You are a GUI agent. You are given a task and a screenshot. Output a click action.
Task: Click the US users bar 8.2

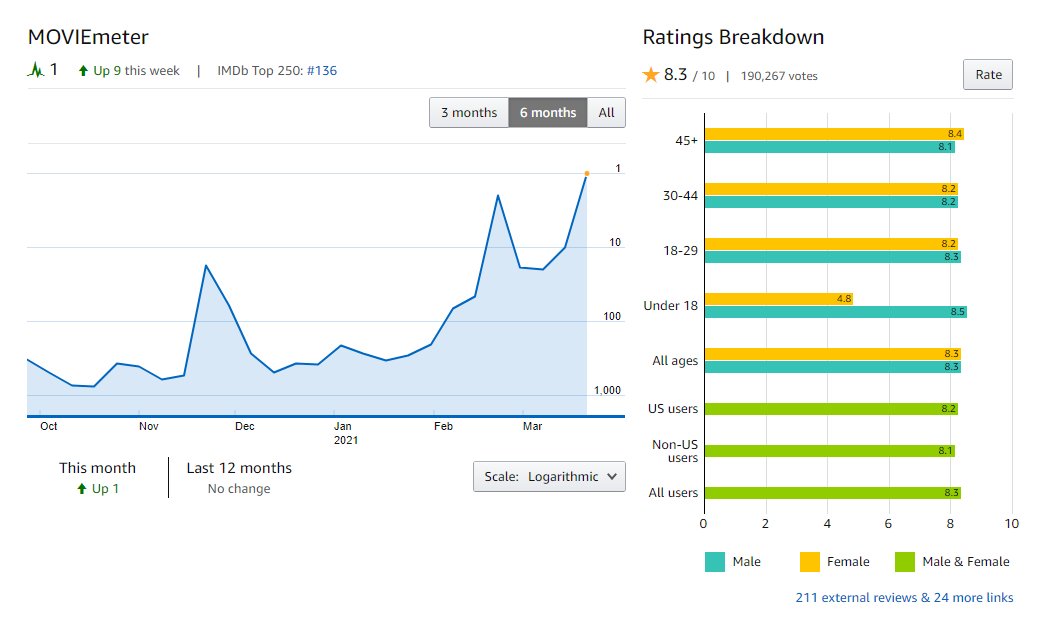point(831,409)
